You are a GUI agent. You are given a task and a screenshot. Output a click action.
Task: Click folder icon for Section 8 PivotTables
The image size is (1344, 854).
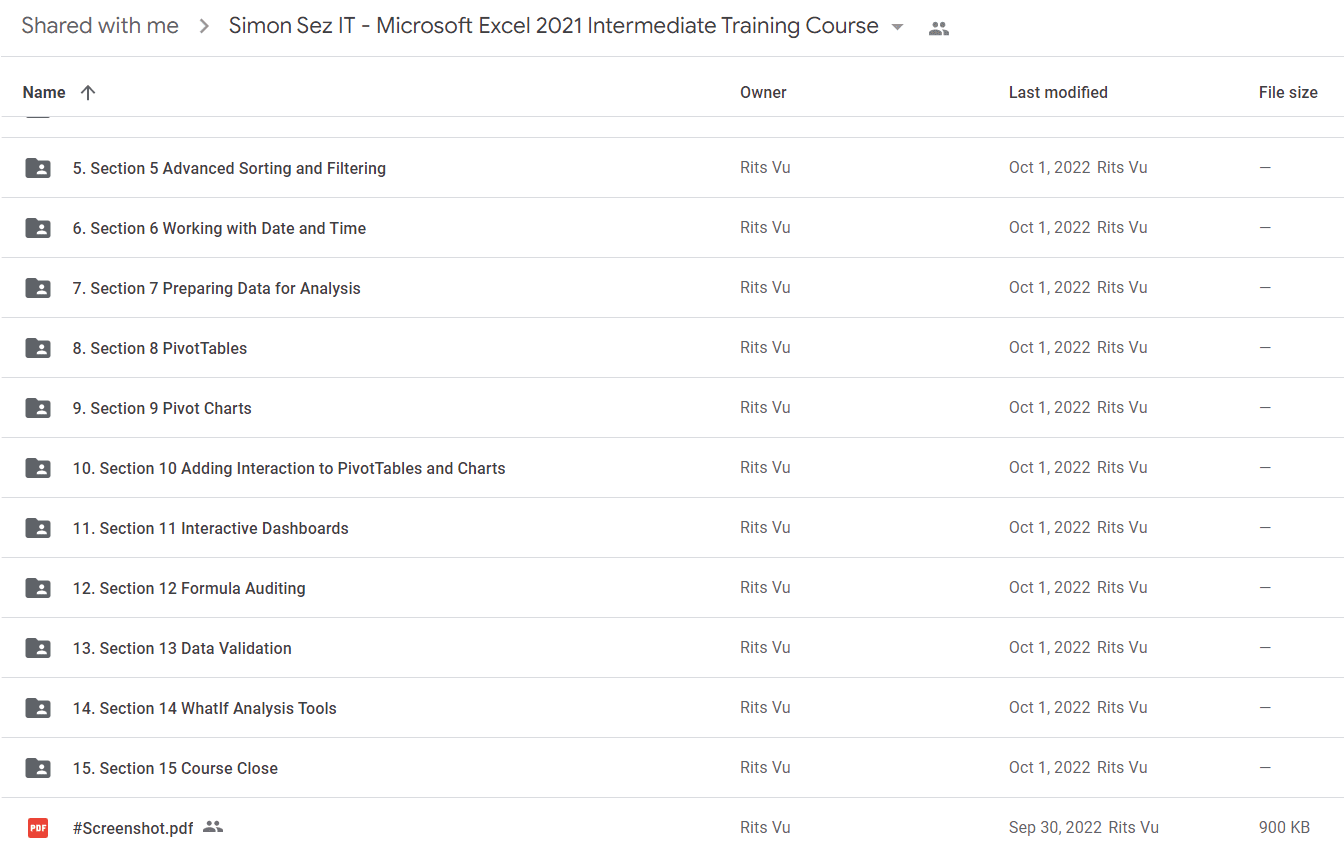[38, 348]
